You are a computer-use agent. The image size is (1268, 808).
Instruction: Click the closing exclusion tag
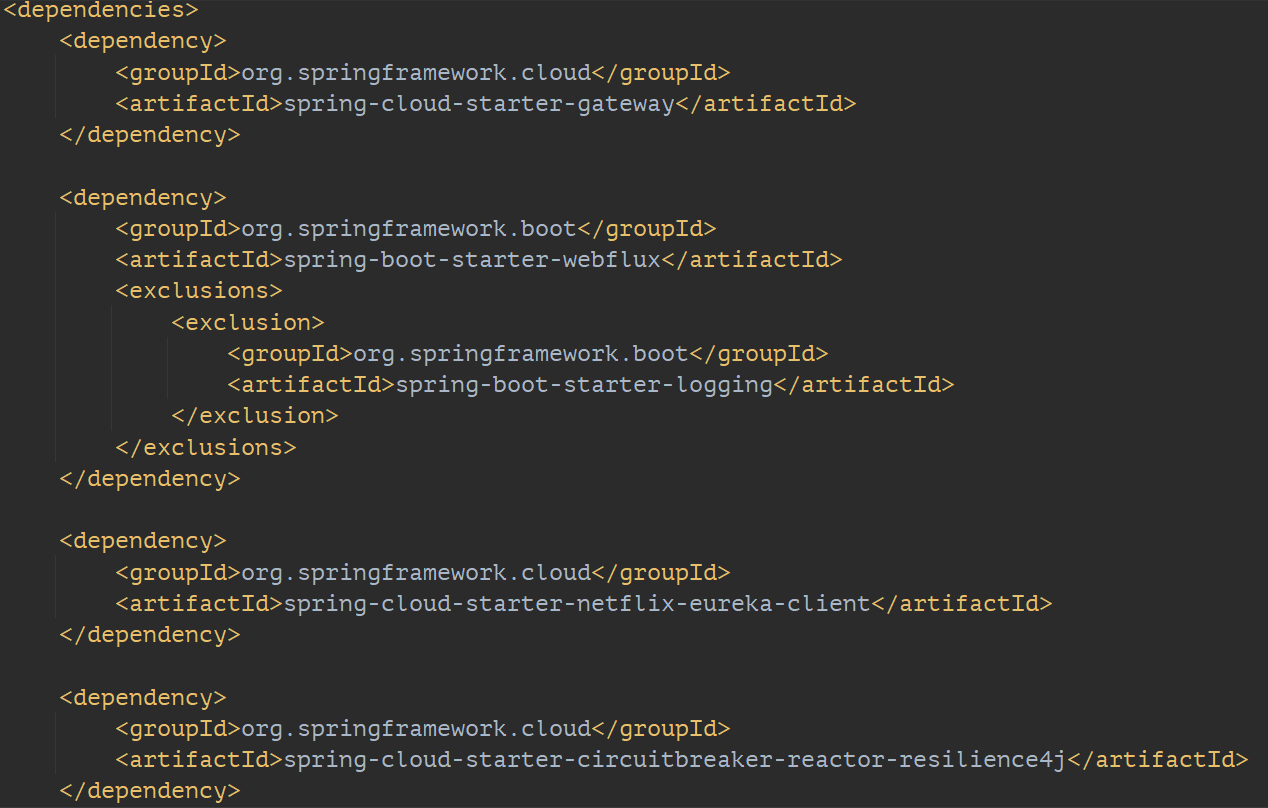coord(255,415)
